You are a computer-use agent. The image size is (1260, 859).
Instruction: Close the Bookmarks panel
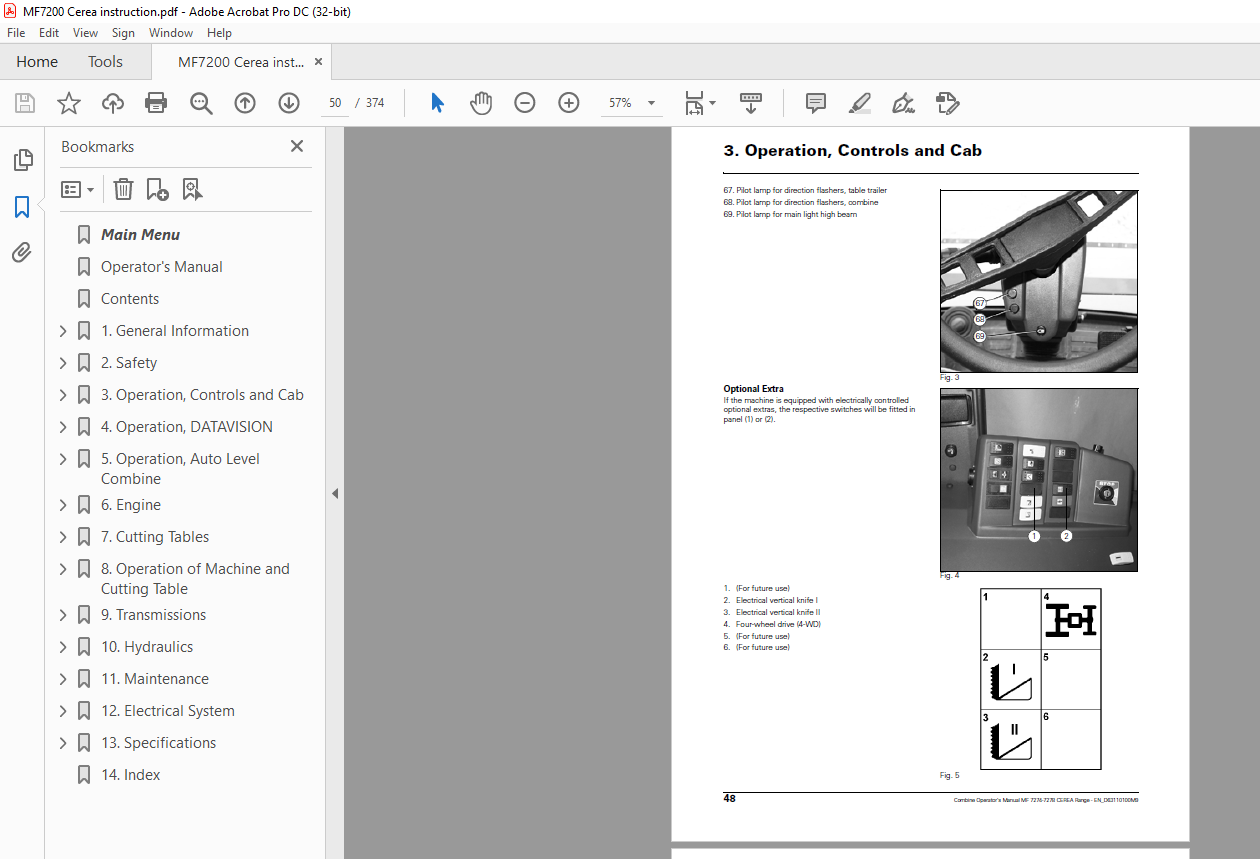point(297,146)
